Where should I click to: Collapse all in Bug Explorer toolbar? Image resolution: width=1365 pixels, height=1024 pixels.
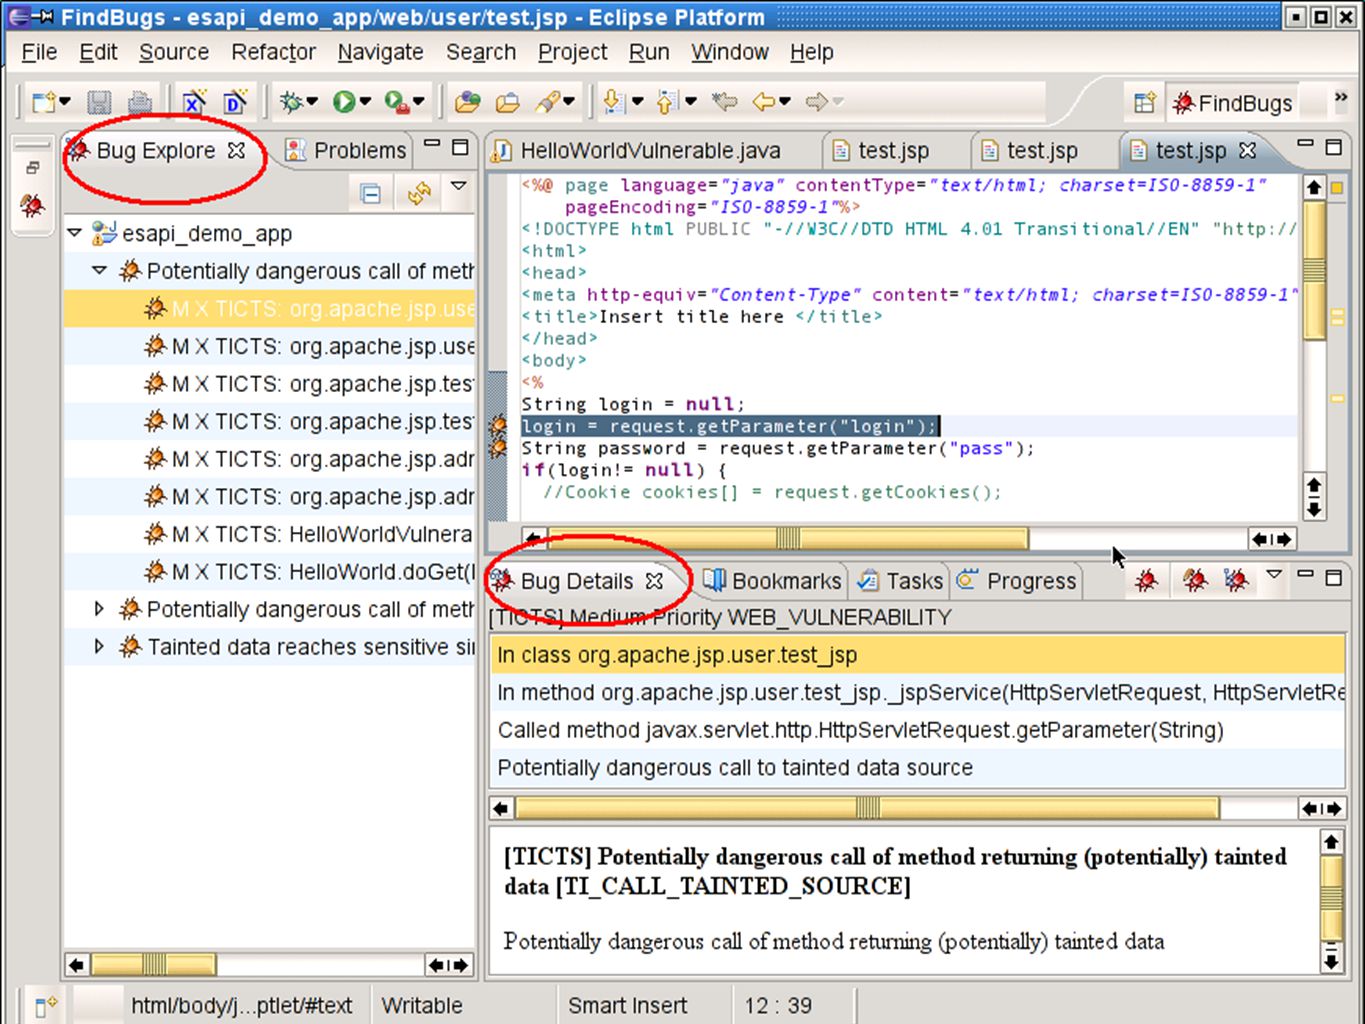point(371,193)
